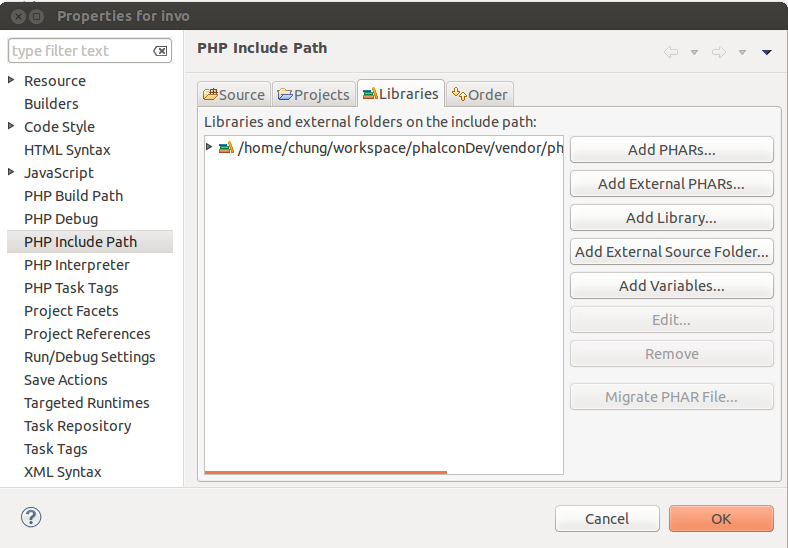Switch to the Projects tab
The image size is (788, 548).
(314, 95)
